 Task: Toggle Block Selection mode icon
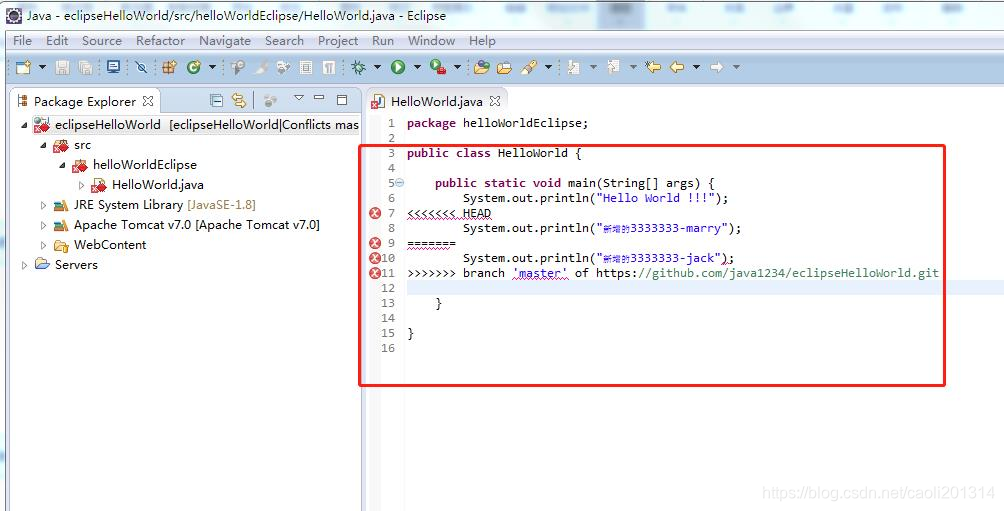306,67
